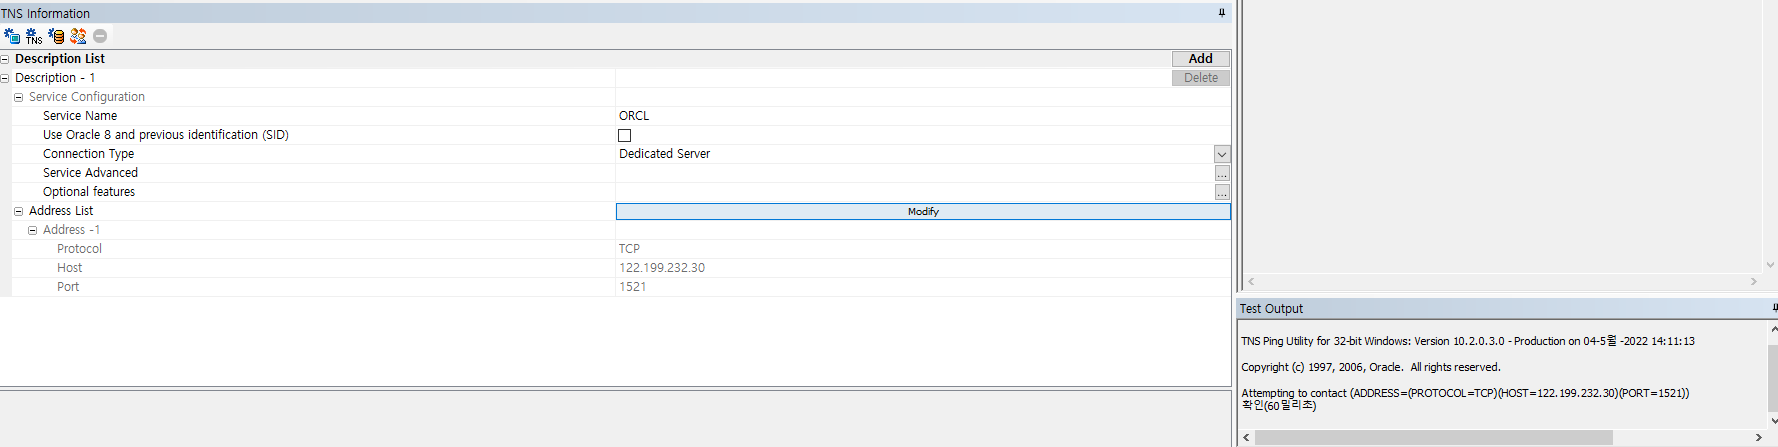1778x447 pixels.
Task: Click the two-users swap toolbar icon
Action: coord(78,36)
